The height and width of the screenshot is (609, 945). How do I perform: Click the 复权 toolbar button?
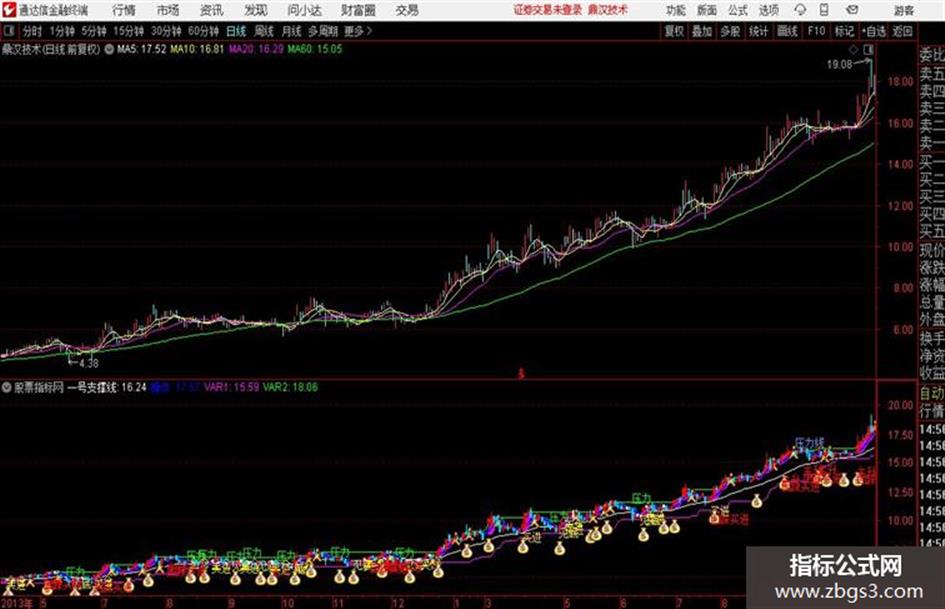(674, 31)
